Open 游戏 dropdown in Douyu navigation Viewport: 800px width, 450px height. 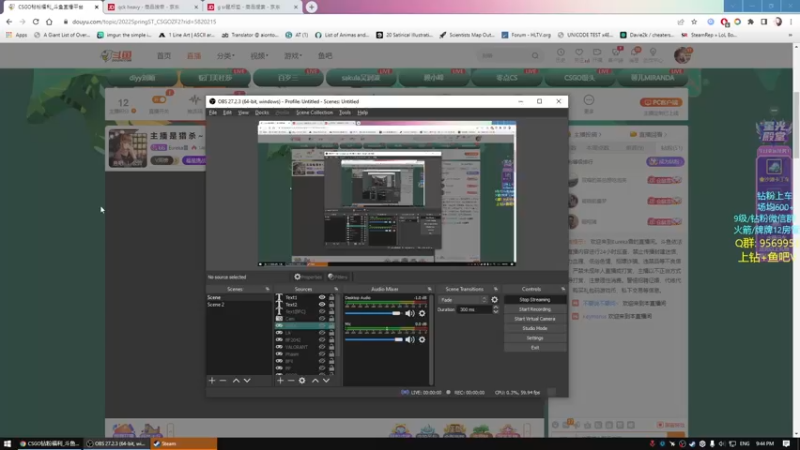click(293, 56)
